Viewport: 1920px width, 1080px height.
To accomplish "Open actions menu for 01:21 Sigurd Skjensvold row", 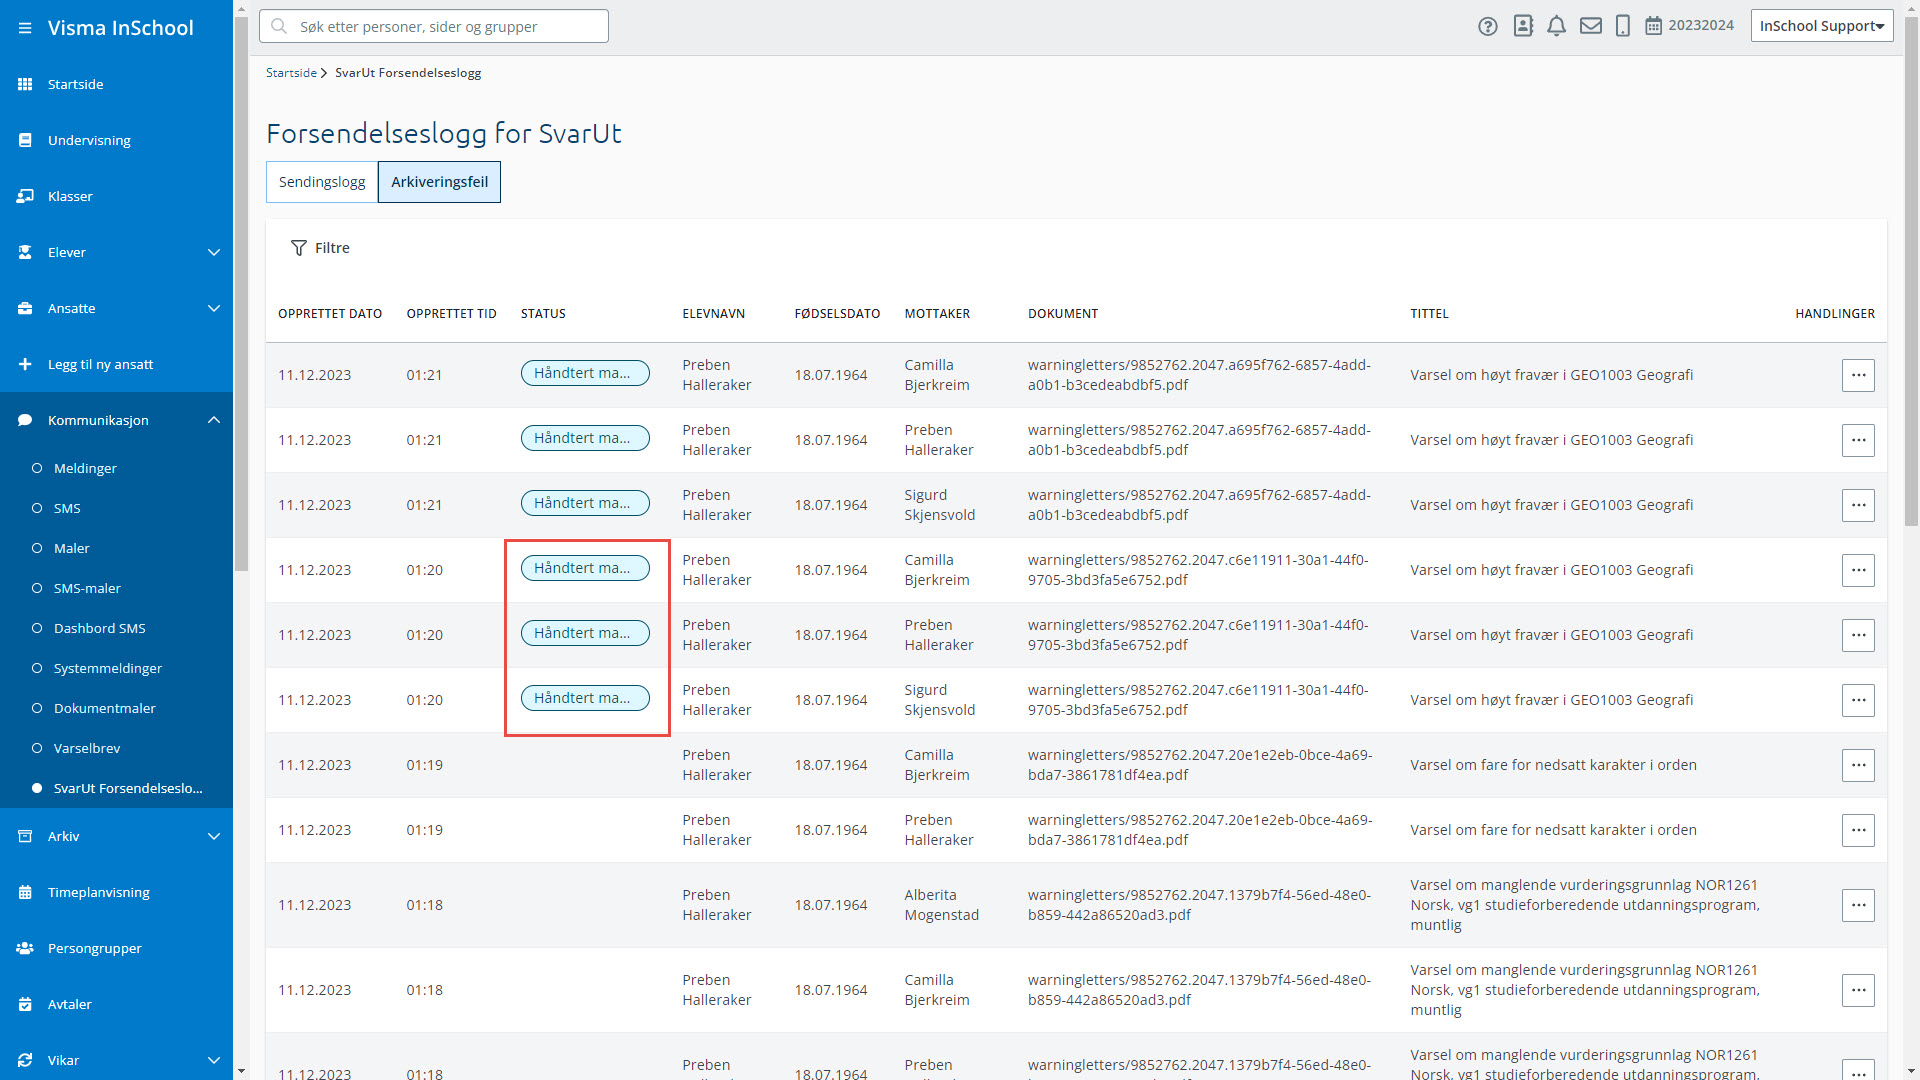I will (x=1858, y=505).
